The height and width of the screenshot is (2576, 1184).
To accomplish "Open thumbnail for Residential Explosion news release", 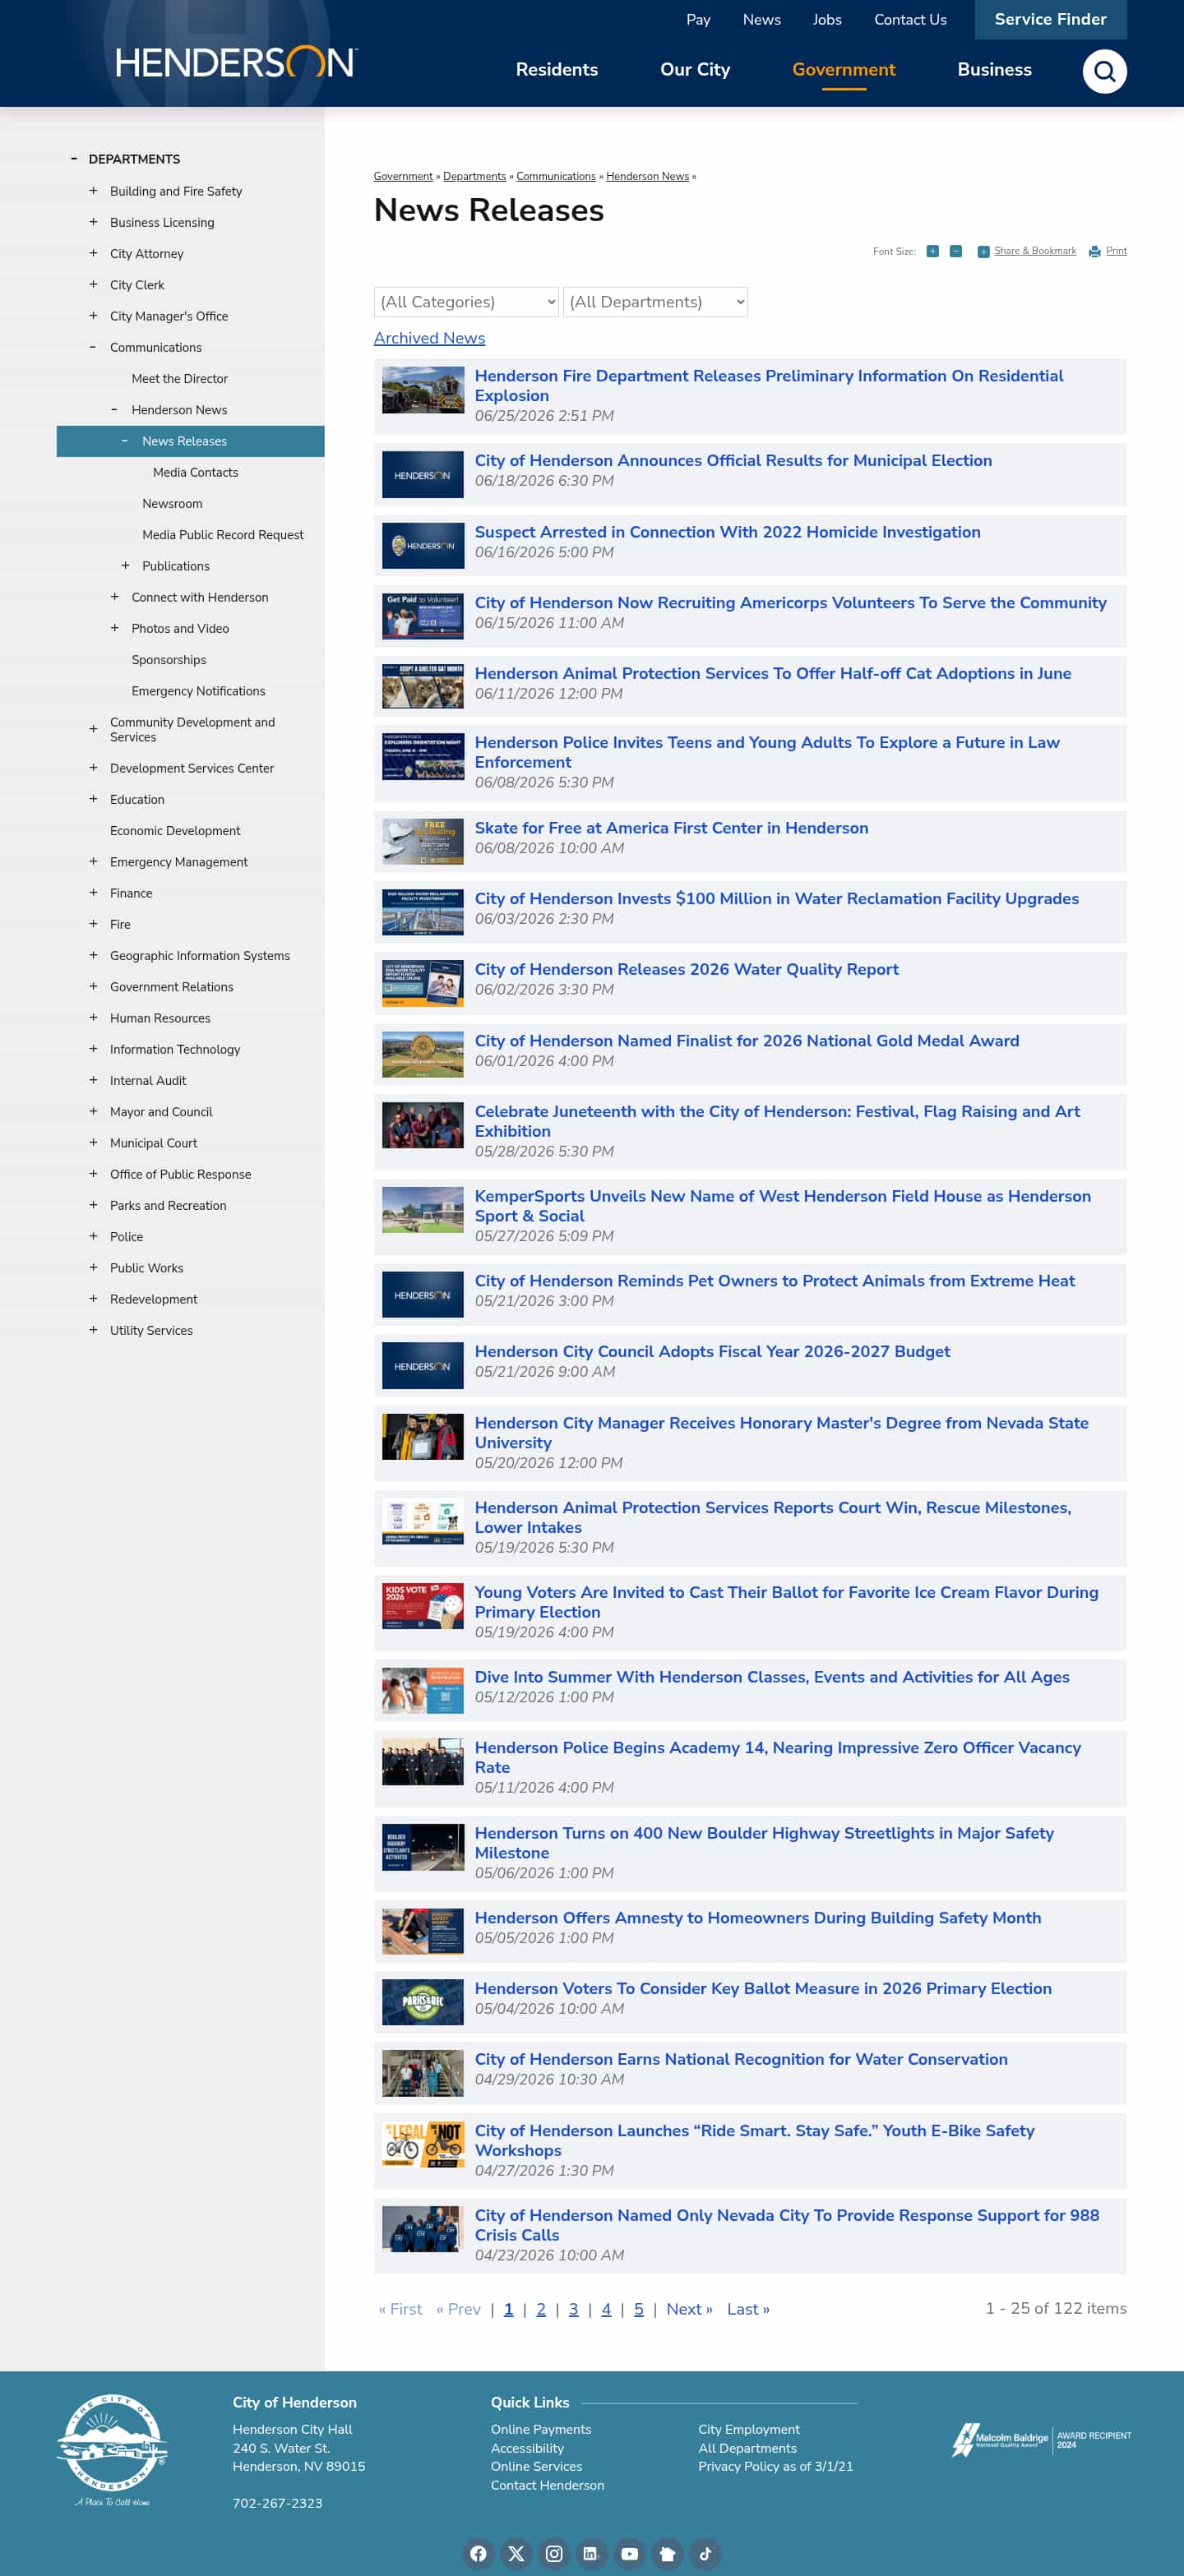I will tap(423, 390).
